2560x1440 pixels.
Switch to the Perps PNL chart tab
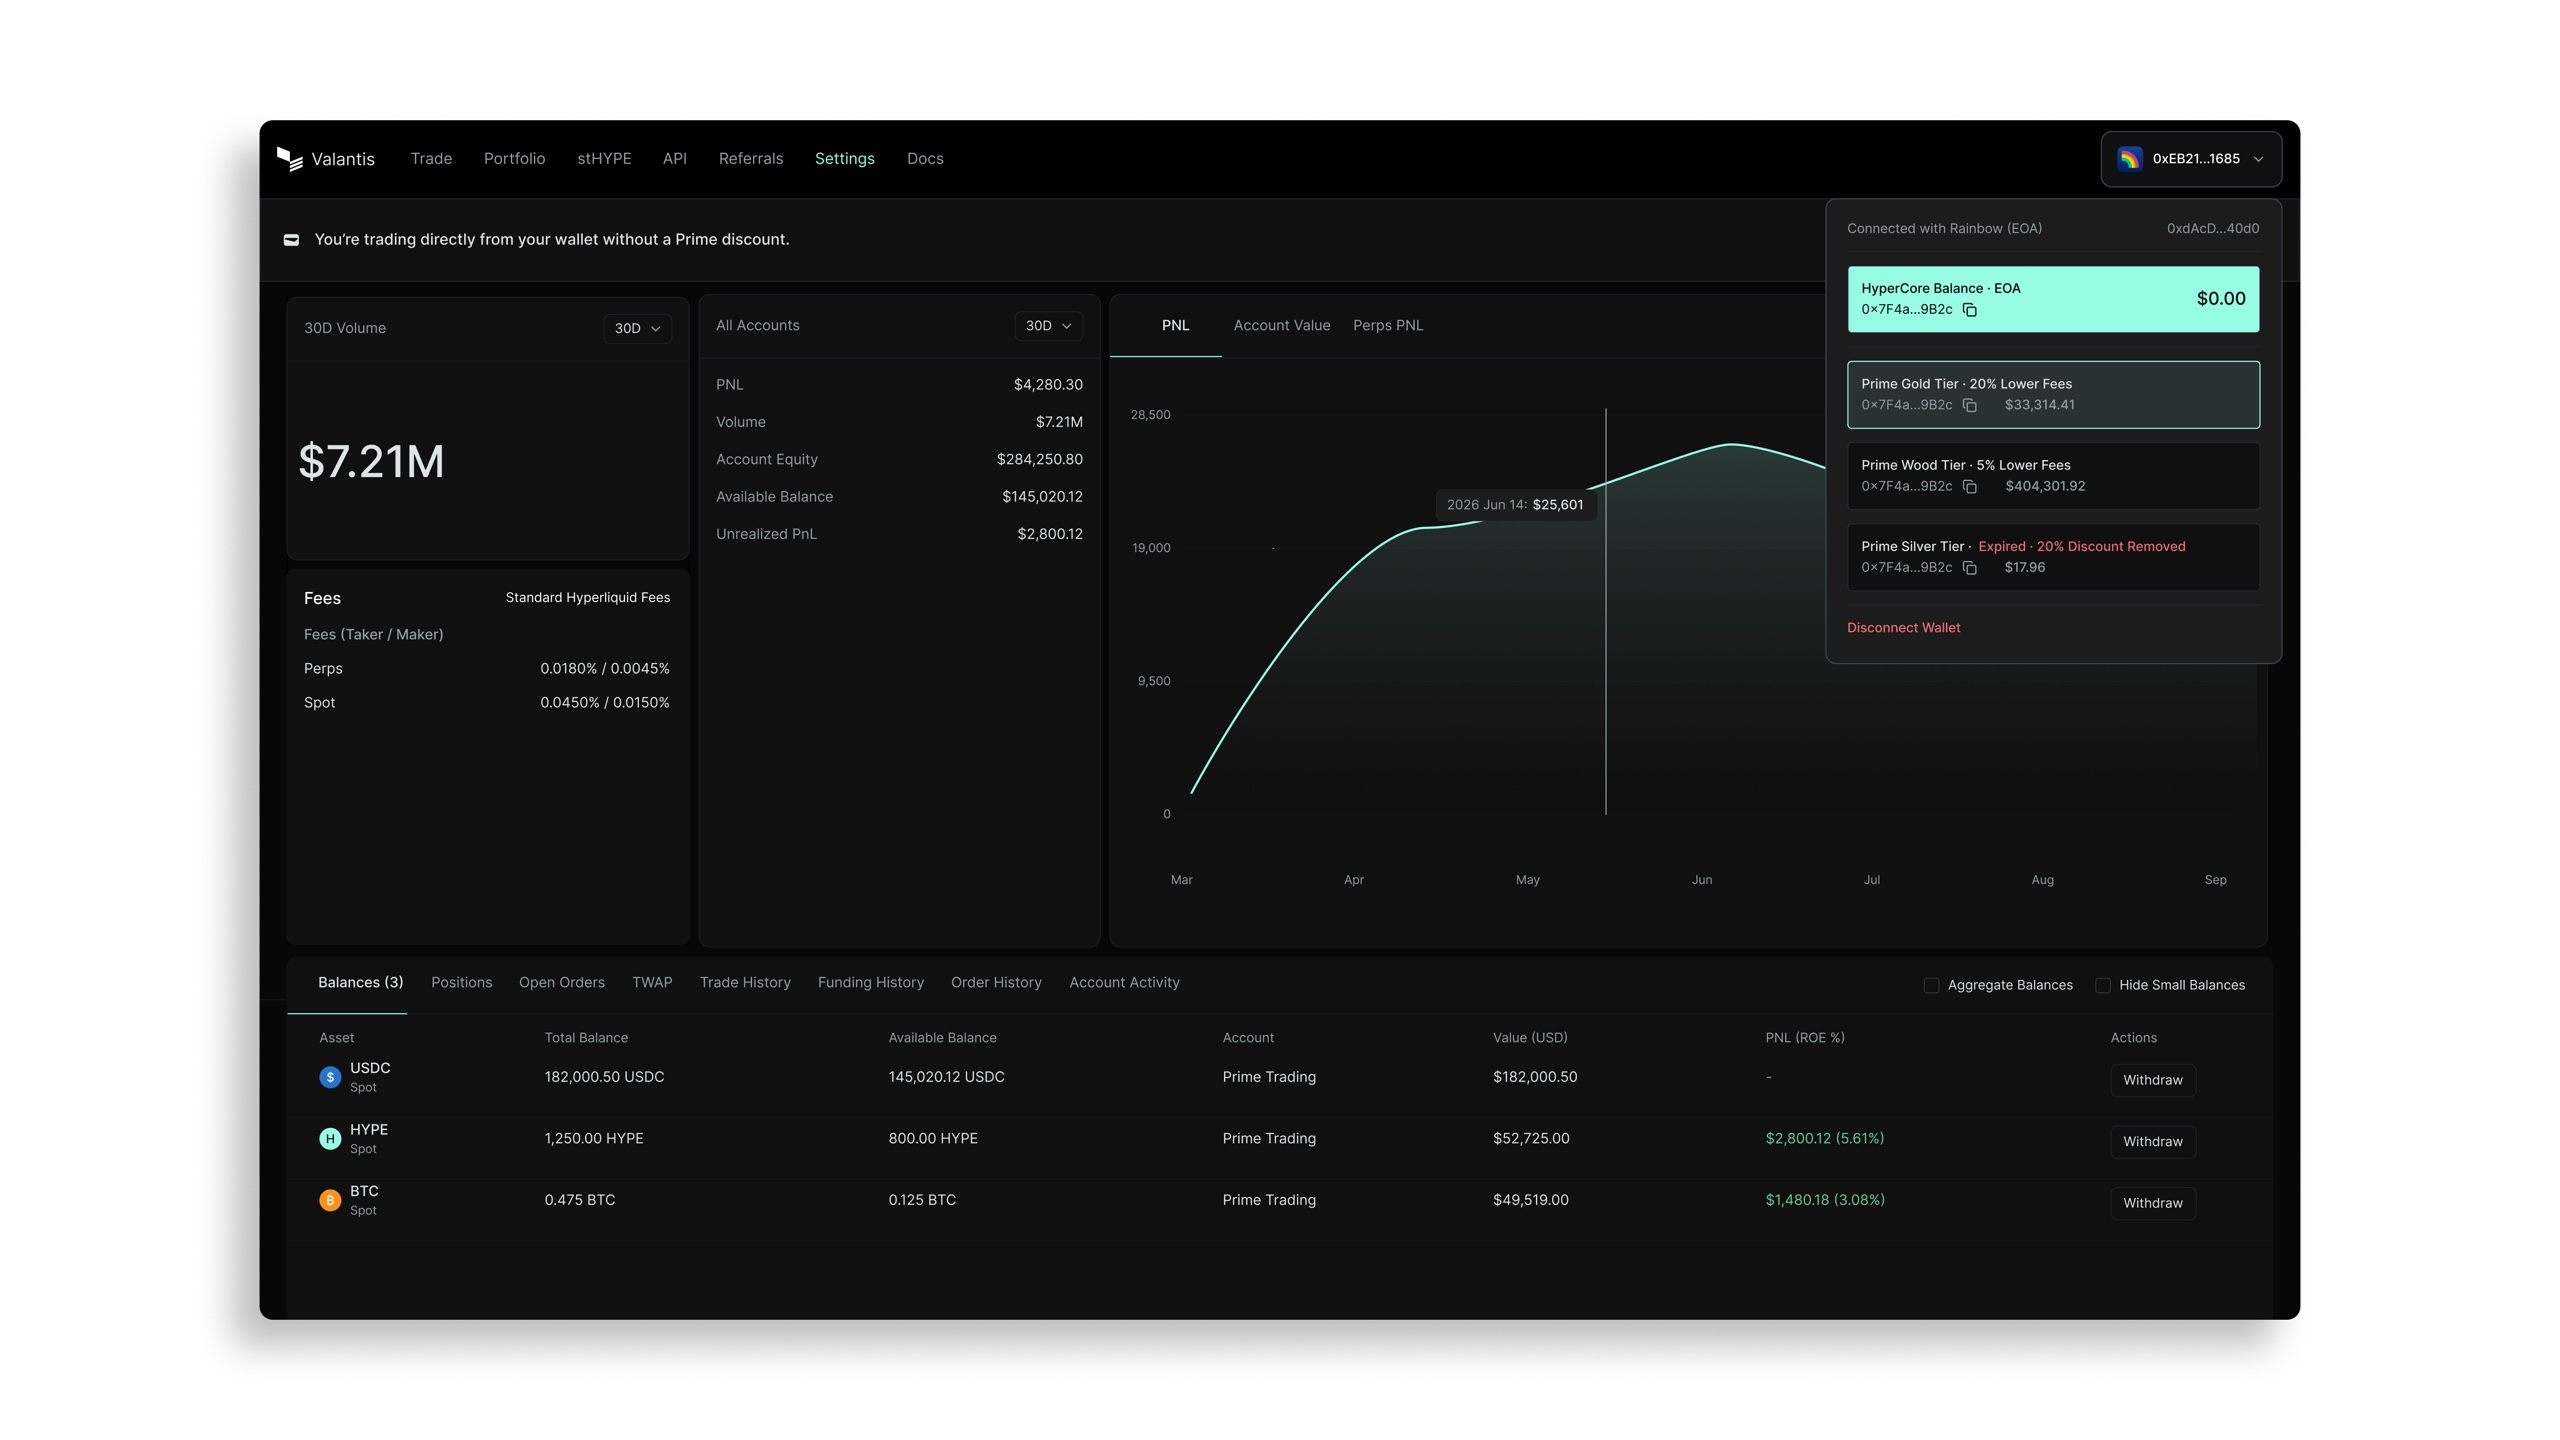click(1388, 326)
